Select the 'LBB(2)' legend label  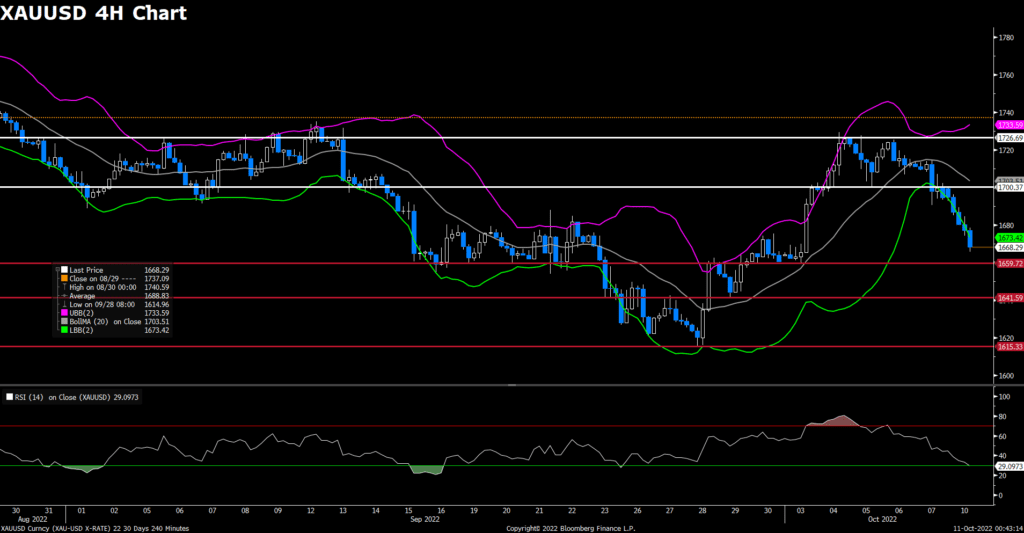point(81,330)
